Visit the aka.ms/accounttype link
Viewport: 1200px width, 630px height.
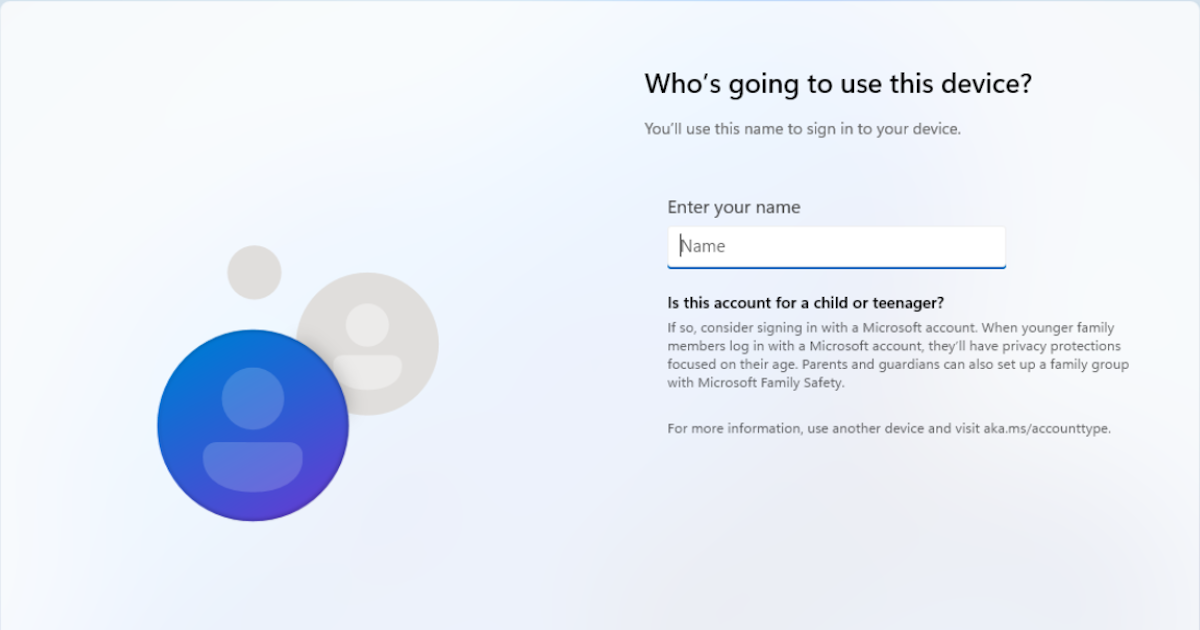click(1047, 428)
